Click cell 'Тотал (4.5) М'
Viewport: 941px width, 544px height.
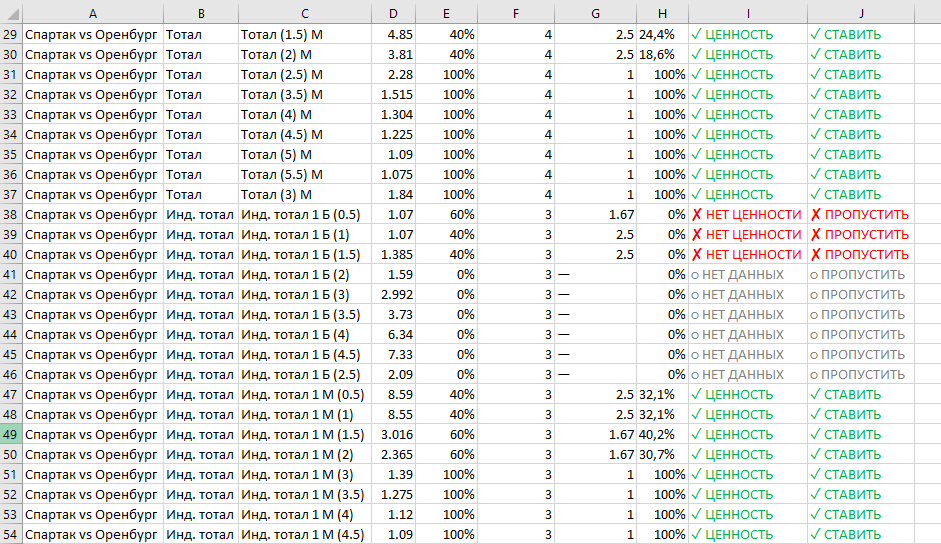(282, 134)
